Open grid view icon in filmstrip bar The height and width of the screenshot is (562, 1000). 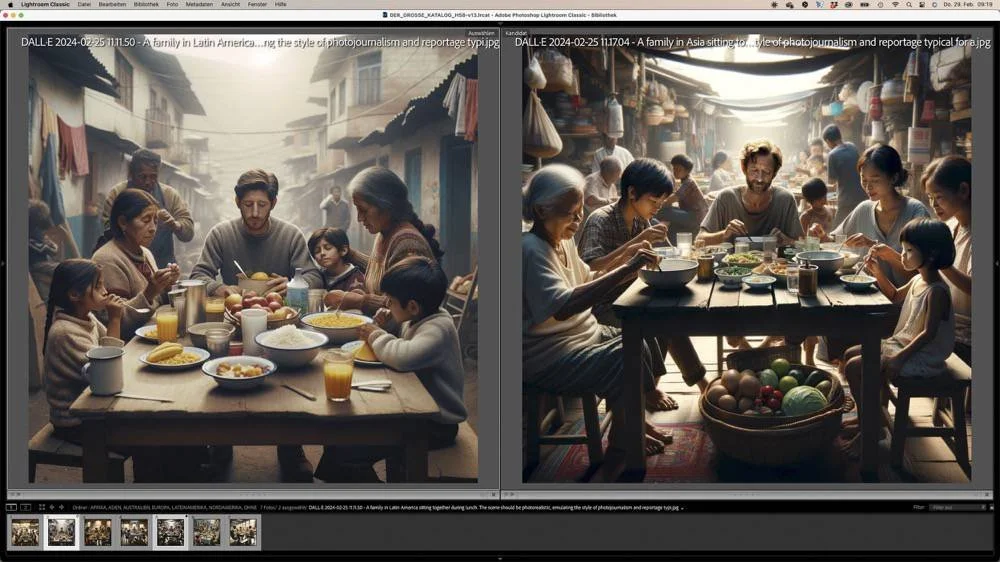tap(41, 507)
